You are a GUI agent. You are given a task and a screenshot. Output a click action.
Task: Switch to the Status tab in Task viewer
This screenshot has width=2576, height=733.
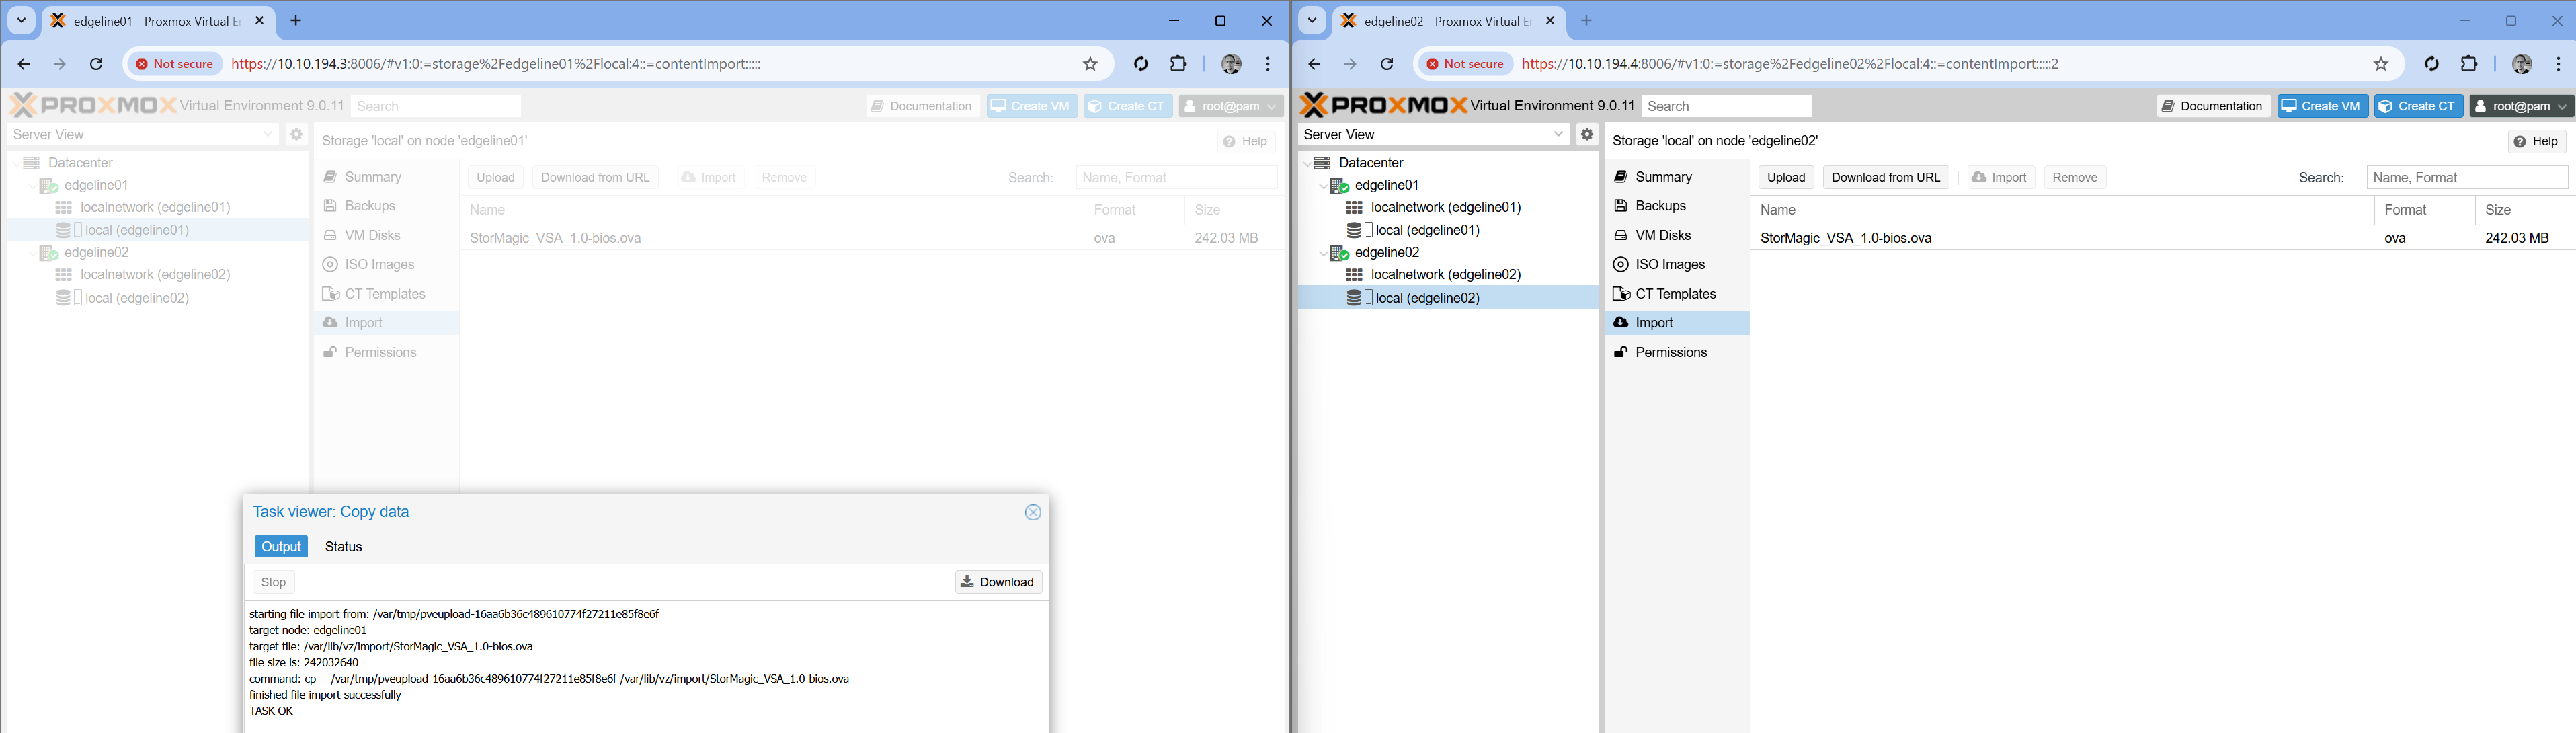point(343,547)
